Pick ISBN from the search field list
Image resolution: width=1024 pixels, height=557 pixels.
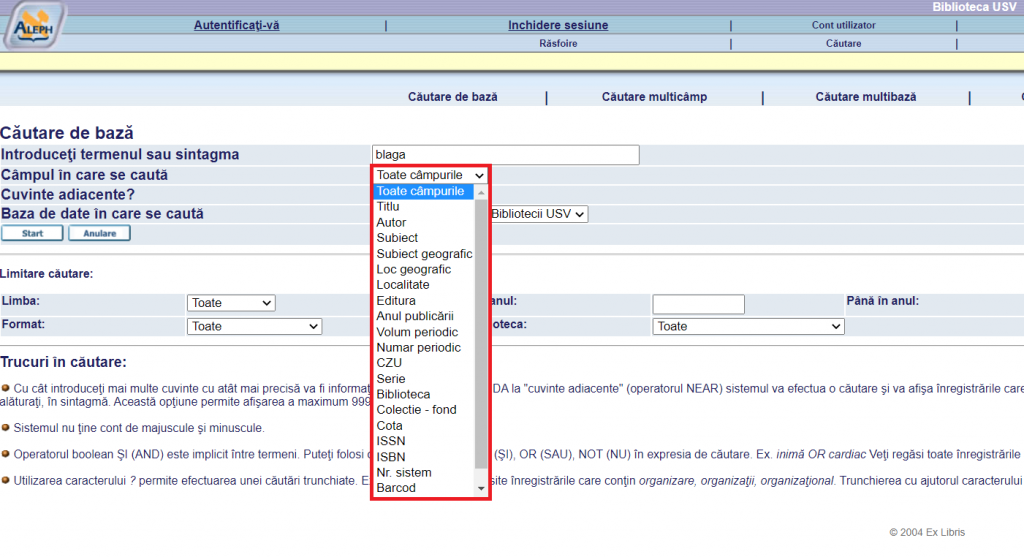(391, 457)
